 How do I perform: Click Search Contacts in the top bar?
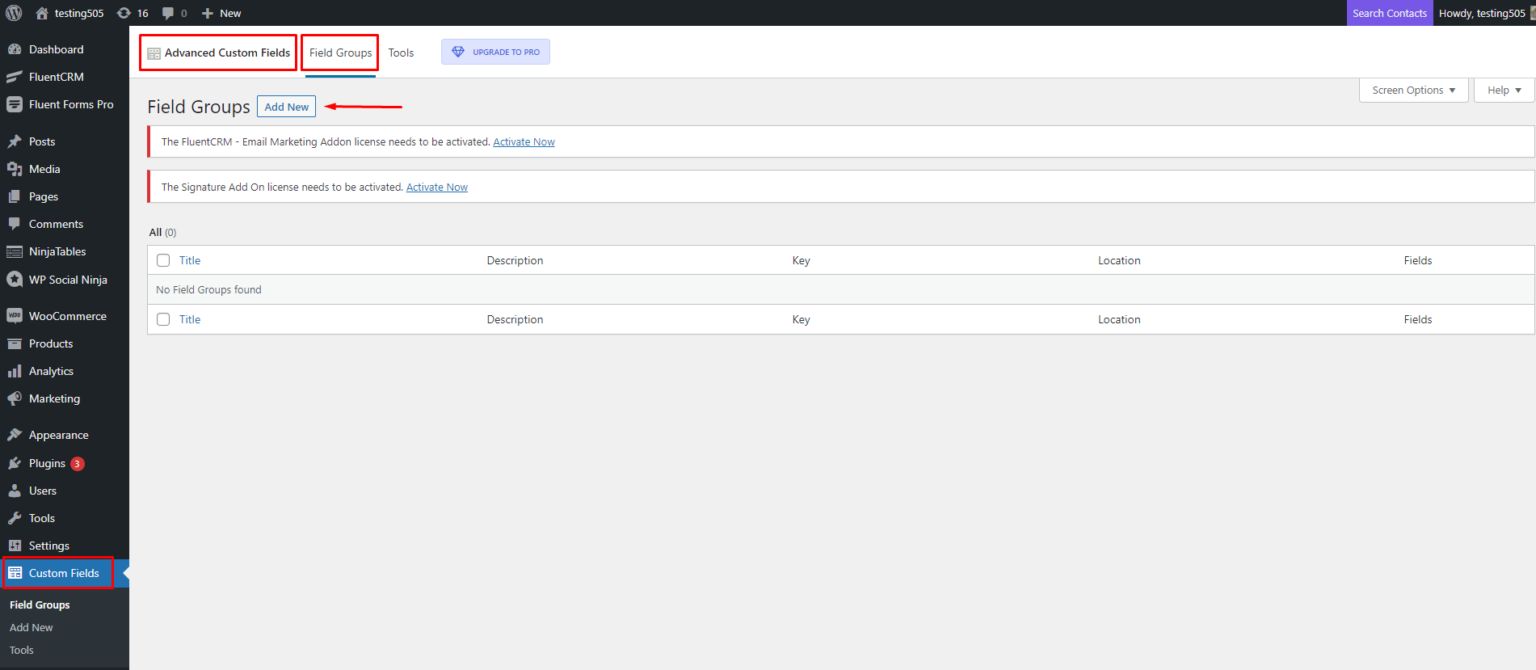tap(1389, 13)
